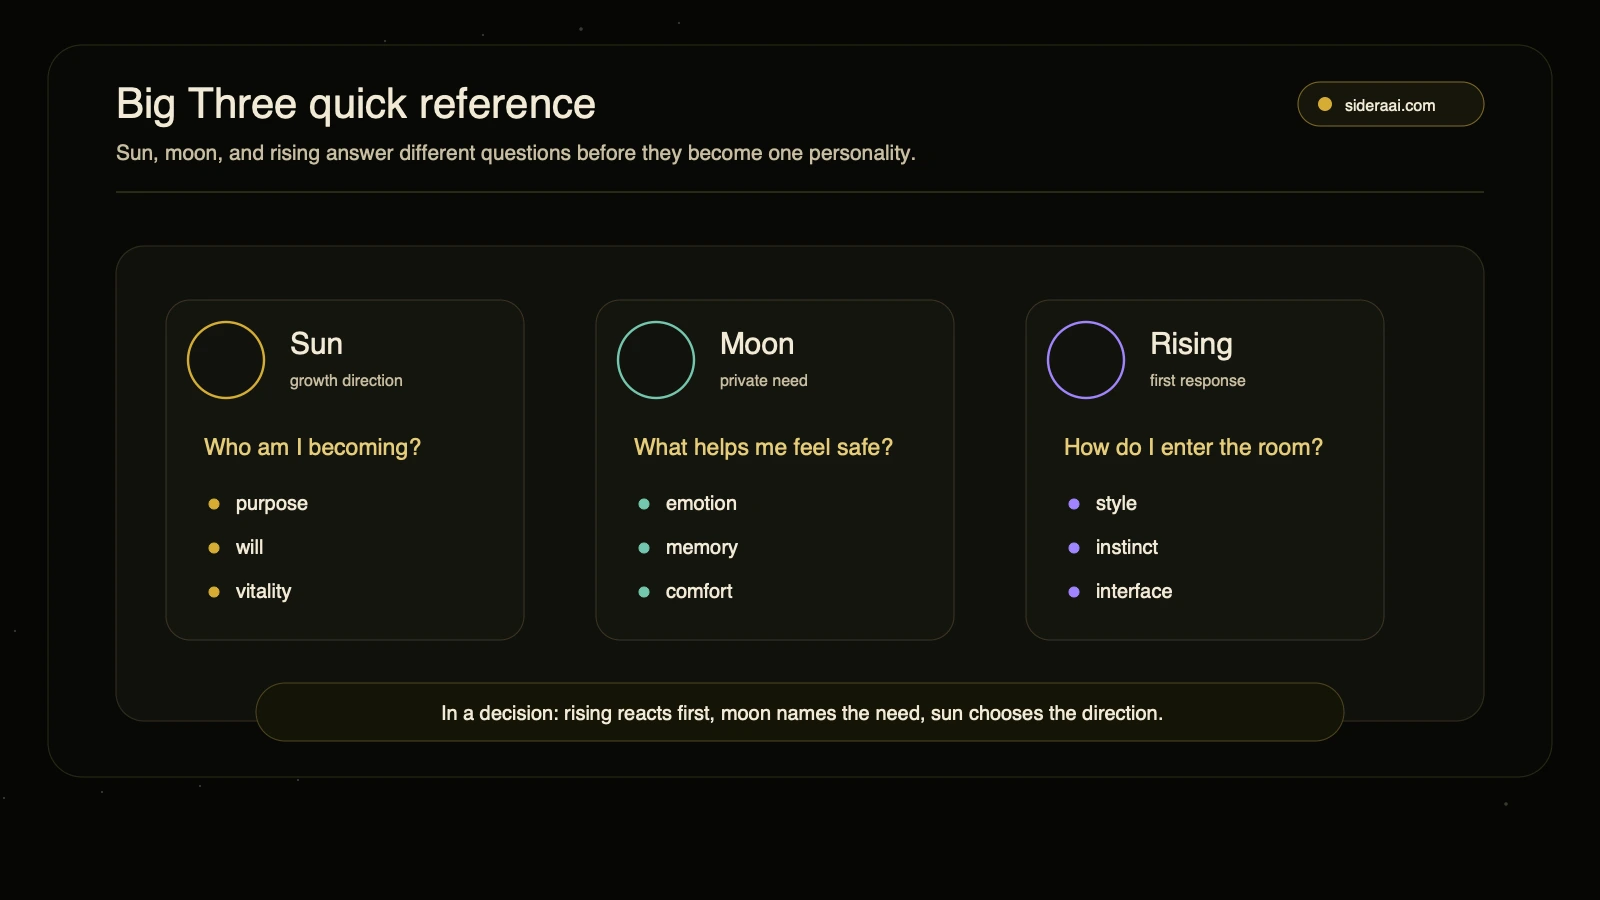Select the purple Rising circle icon
This screenshot has height=900, width=1600.
[x=1086, y=360]
